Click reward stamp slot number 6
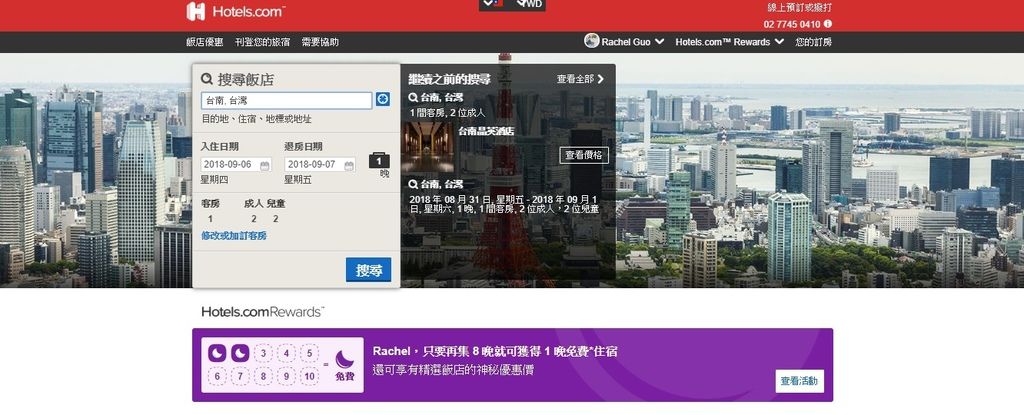 tap(217, 377)
